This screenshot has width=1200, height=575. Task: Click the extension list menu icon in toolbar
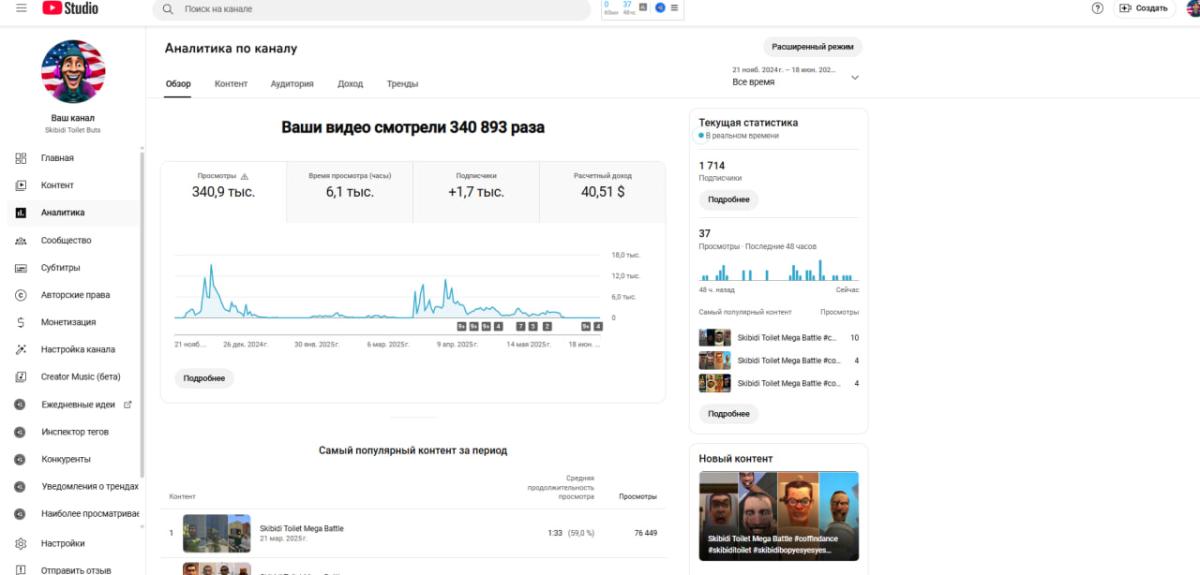675,8
